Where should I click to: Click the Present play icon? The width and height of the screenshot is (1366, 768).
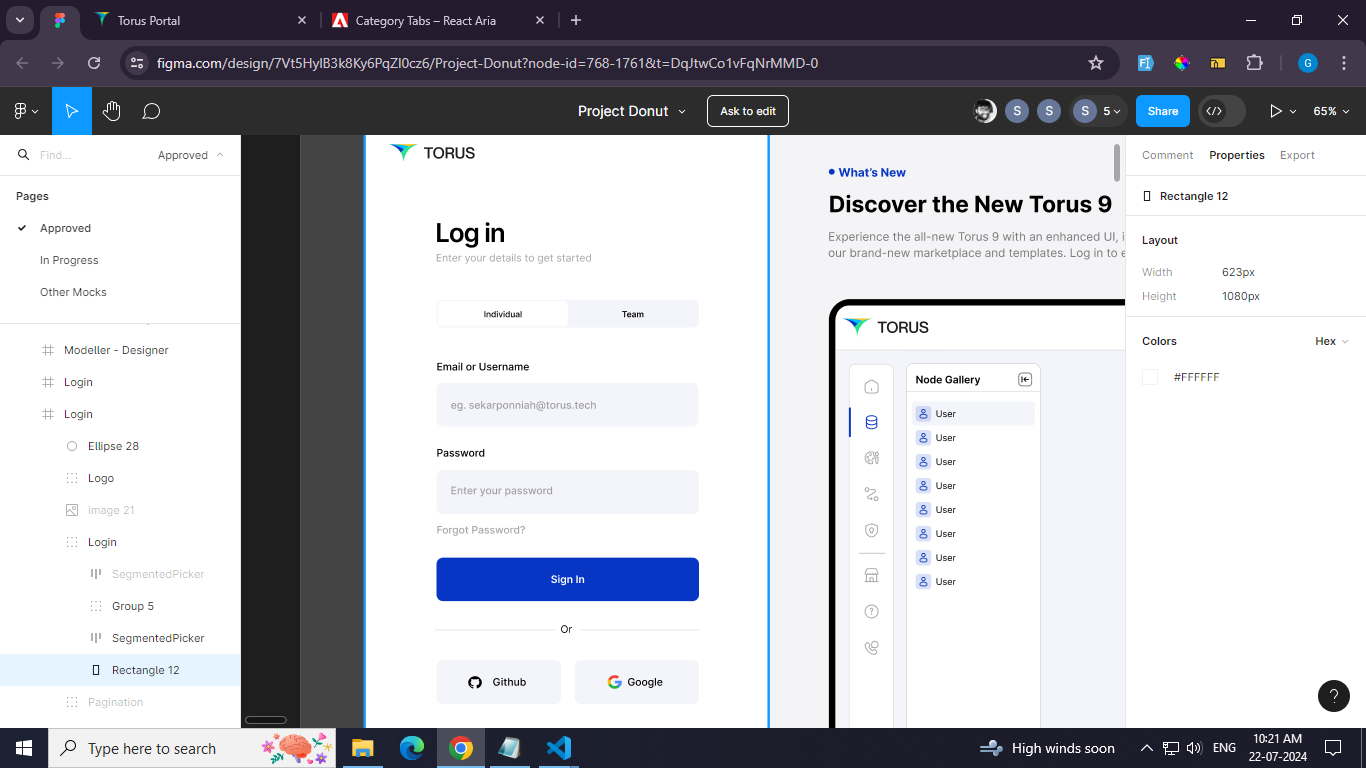(x=1275, y=111)
